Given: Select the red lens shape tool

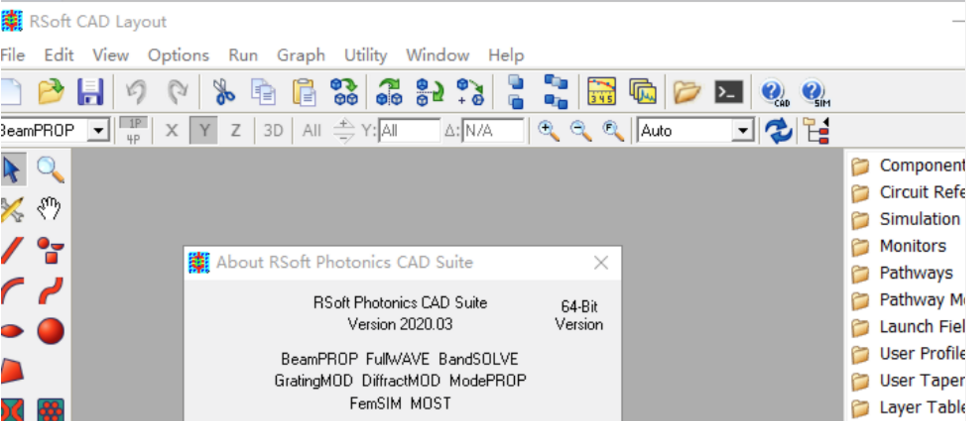Looking at the screenshot, I should pyautogui.click(x=12, y=332).
